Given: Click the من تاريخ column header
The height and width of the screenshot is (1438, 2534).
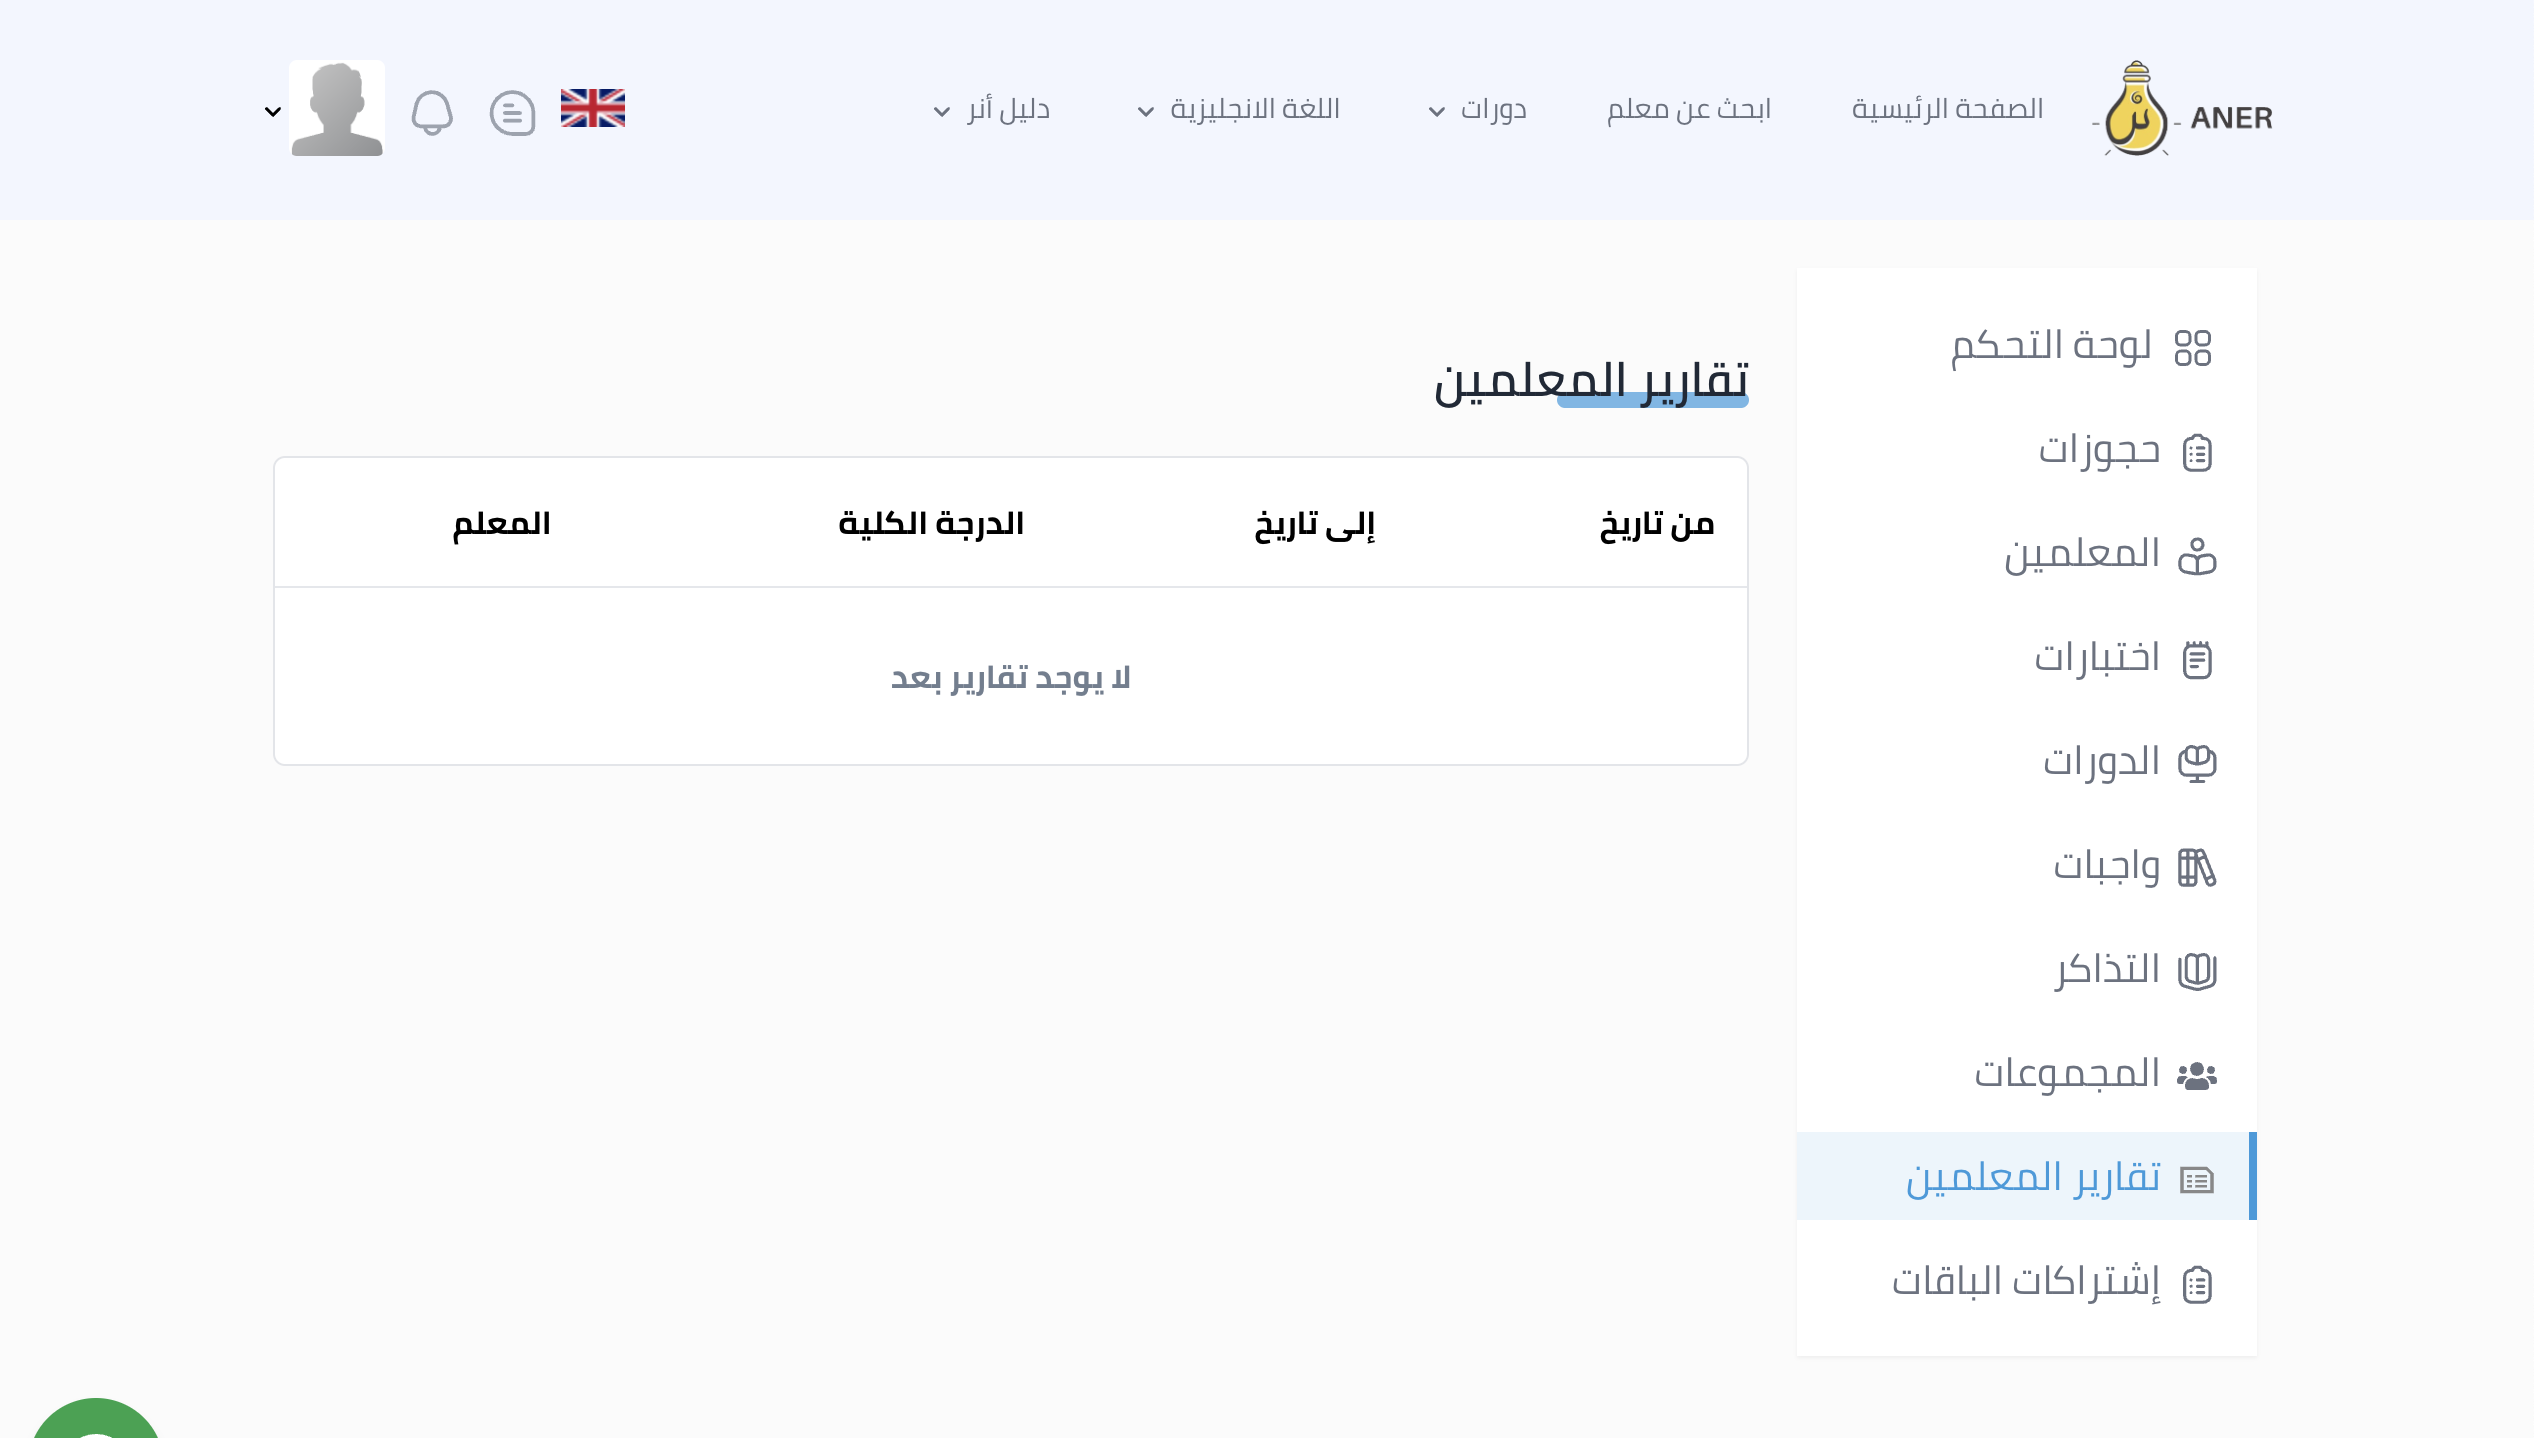Looking at the screenshot, I should click(1656, 523).
